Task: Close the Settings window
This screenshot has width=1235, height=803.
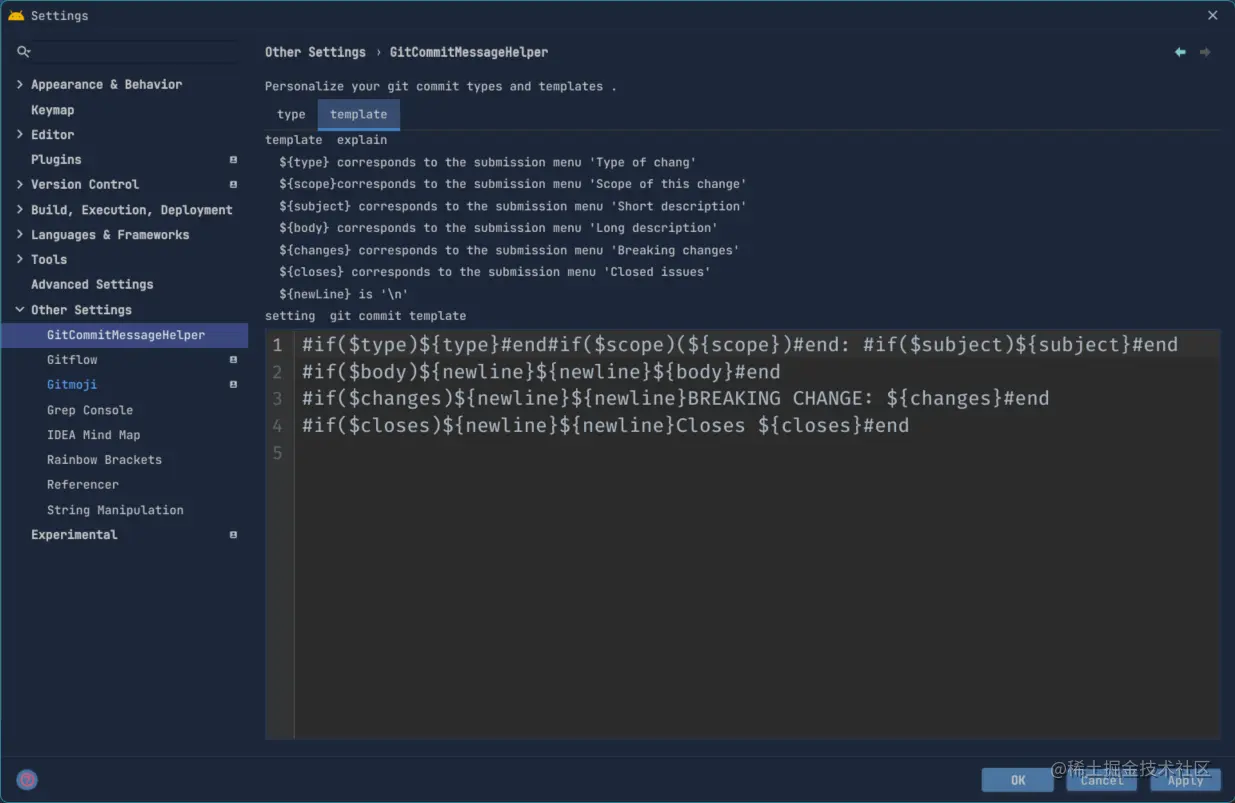Action: pos(1212,15)
